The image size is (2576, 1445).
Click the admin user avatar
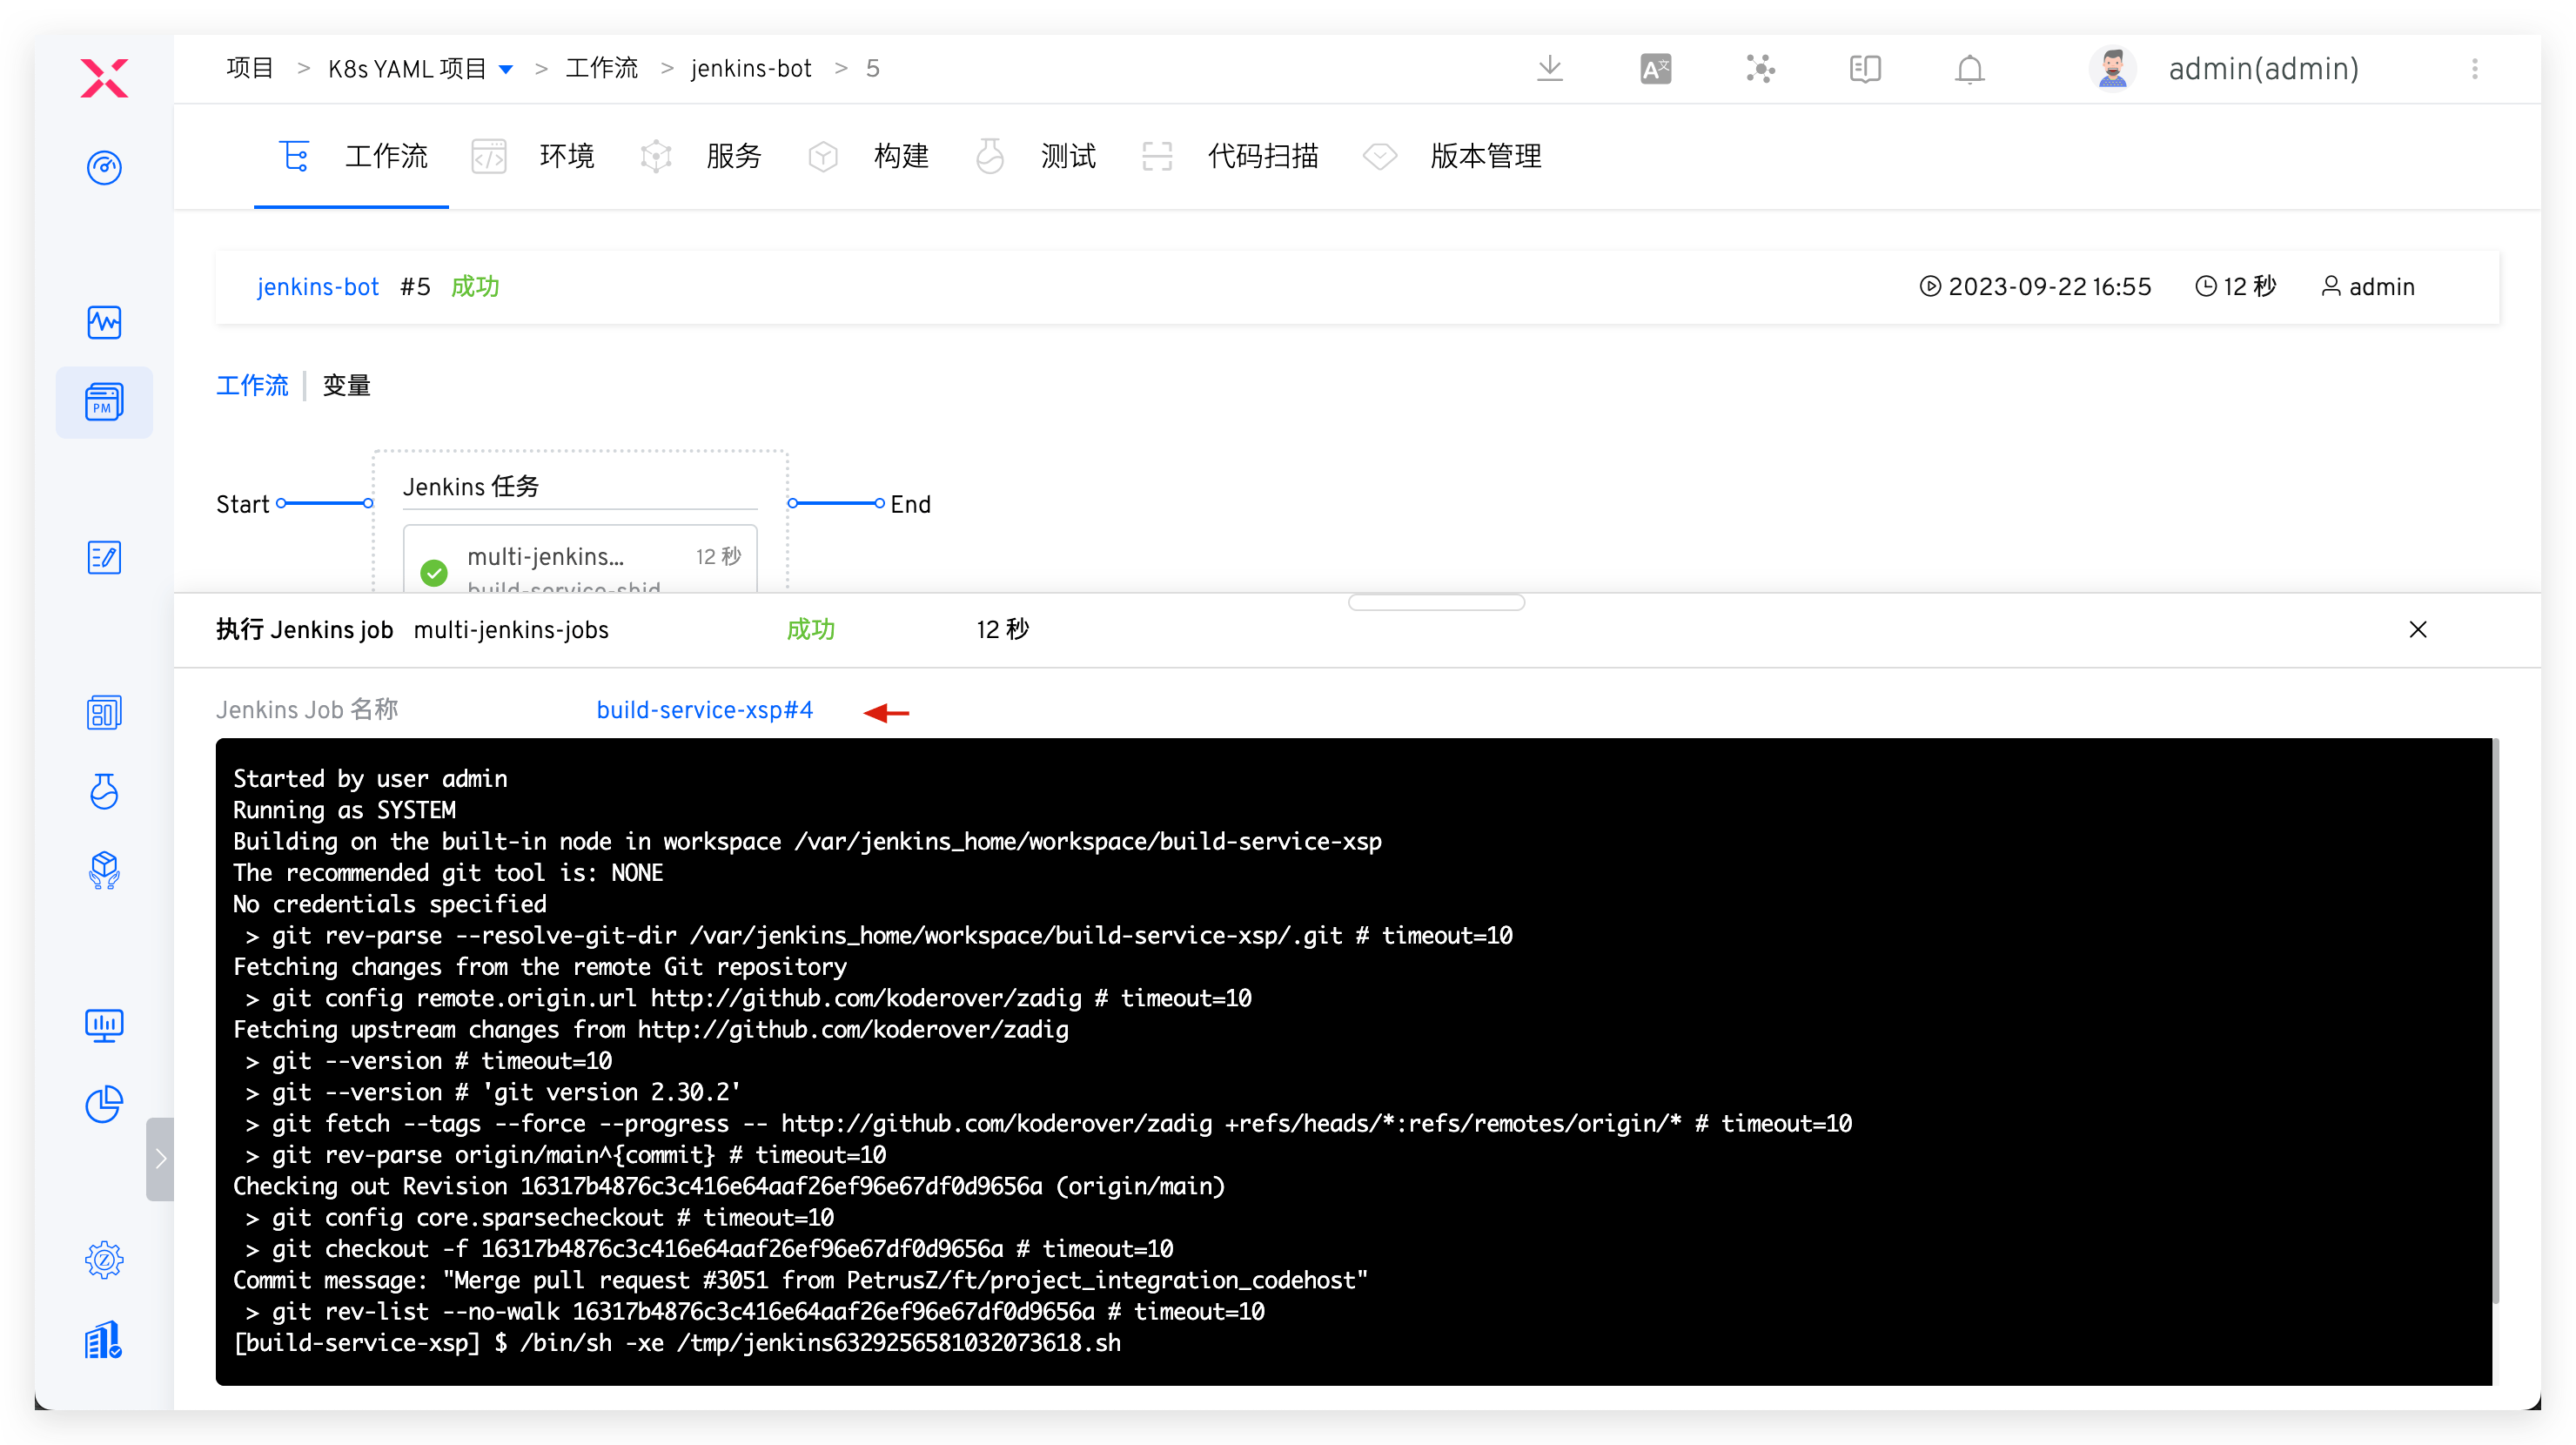pos(2112,68)
